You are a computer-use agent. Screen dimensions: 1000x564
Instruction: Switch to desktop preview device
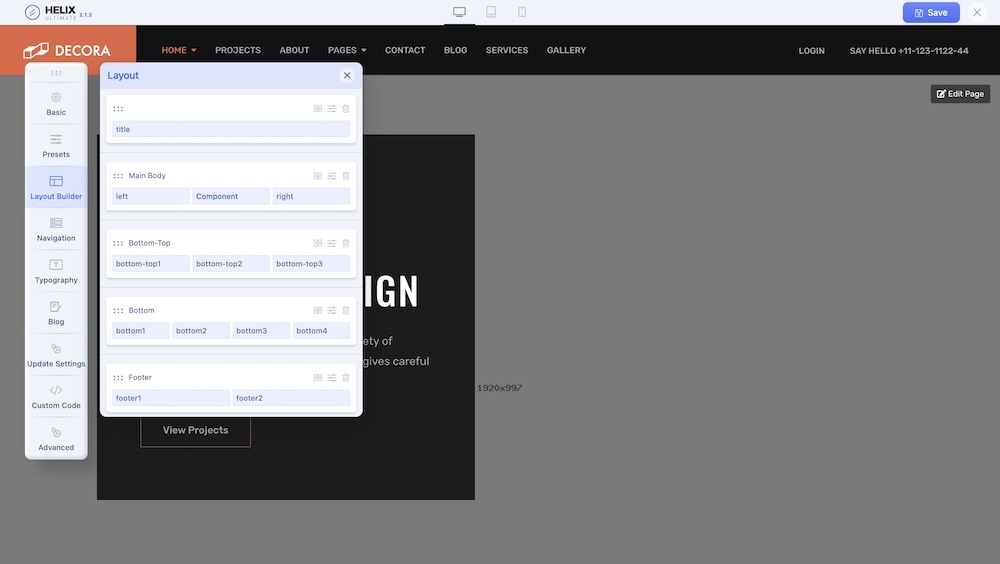[x=459, y=12]
